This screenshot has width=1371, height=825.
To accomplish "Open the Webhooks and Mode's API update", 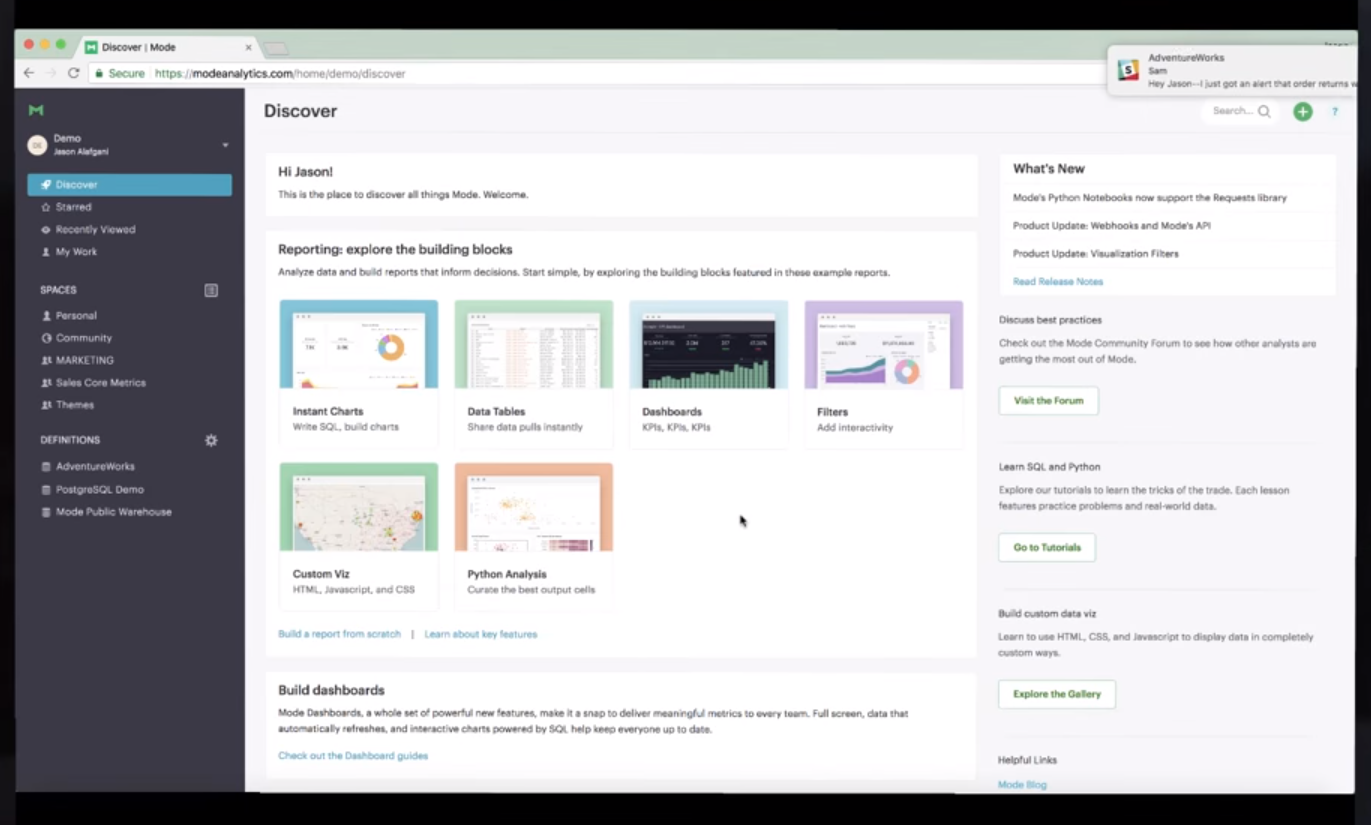I will click(x=1112, y=226).
